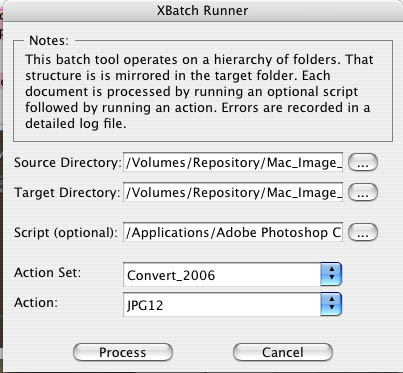Dismiss the dialog with Cancel
The height and width of the screenshot is (373, 403).
click(283, 352)
